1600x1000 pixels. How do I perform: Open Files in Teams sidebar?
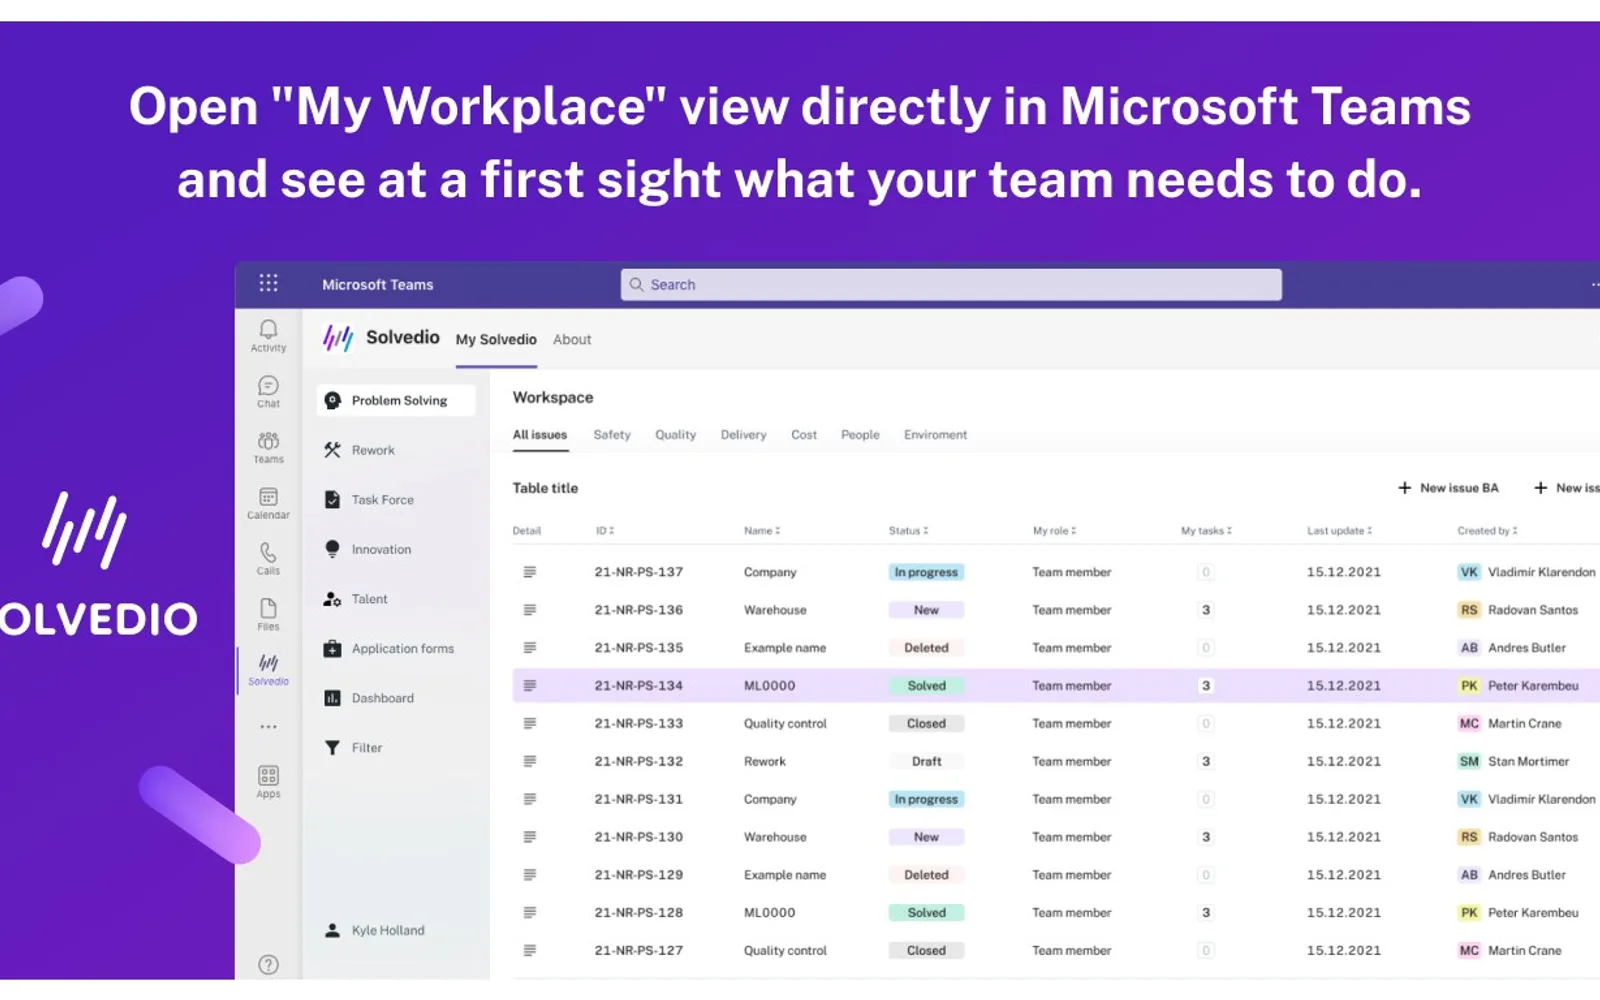click(x=268, y=615)
